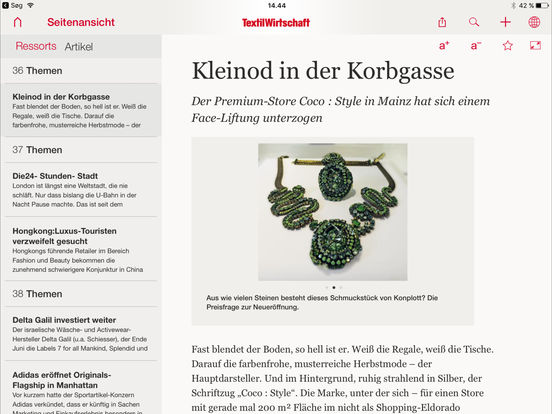
Task: Open the globe web icon
Action: pyautogui.click(x=534, y=22)
